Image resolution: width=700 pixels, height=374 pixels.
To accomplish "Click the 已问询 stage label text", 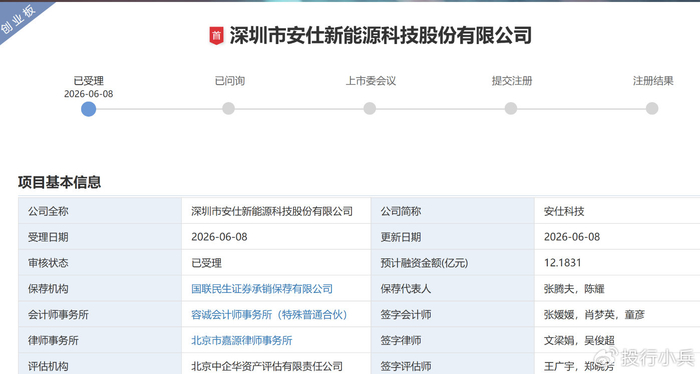I will tap(229, 81).
